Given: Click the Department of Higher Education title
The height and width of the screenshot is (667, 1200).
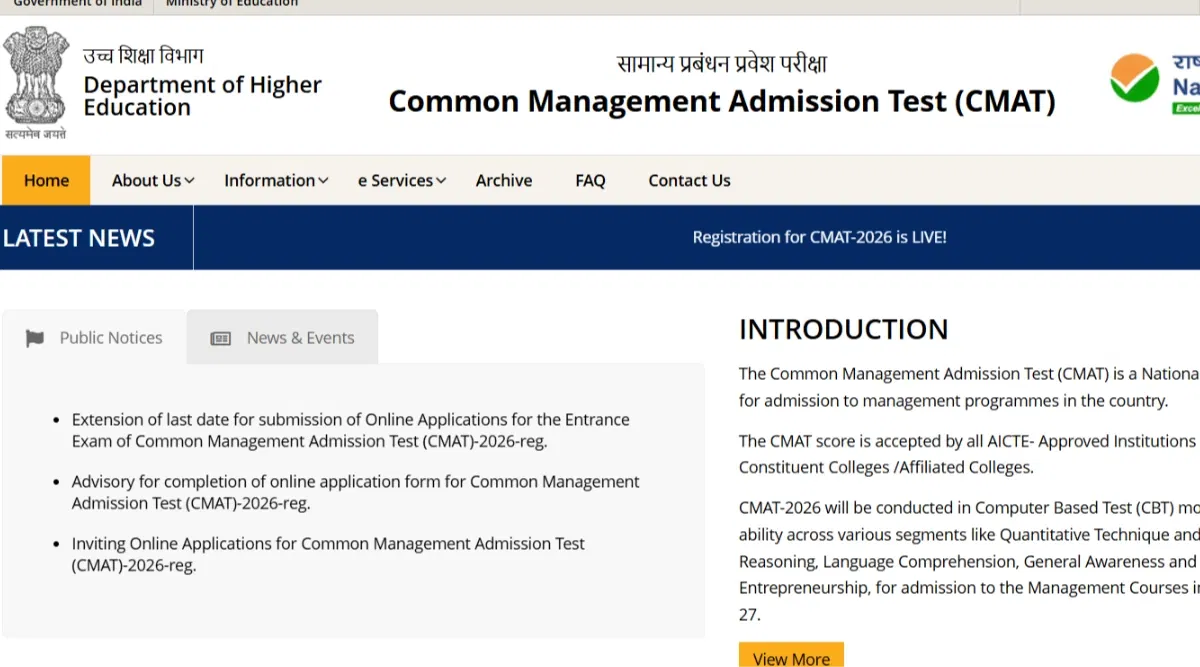Looking at the screenshot, I should coord(202,96).
